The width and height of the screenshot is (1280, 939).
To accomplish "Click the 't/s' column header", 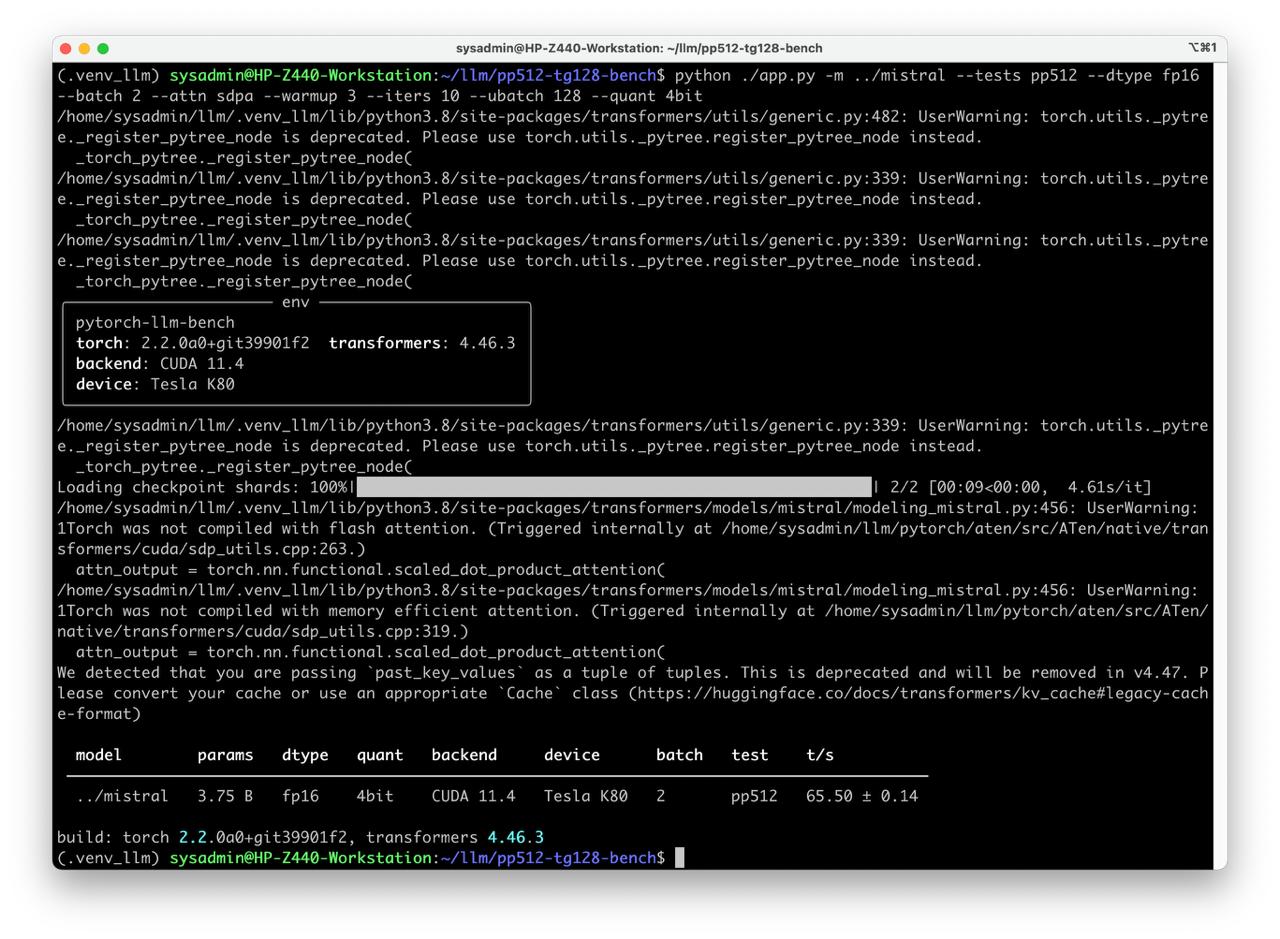I will 820,755.
